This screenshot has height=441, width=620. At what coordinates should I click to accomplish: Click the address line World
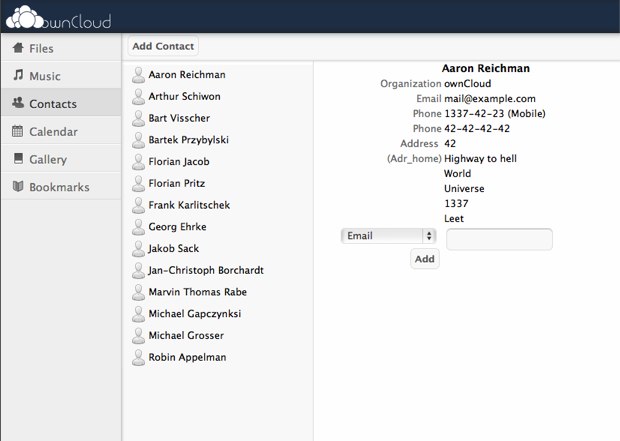coord(457,174)
